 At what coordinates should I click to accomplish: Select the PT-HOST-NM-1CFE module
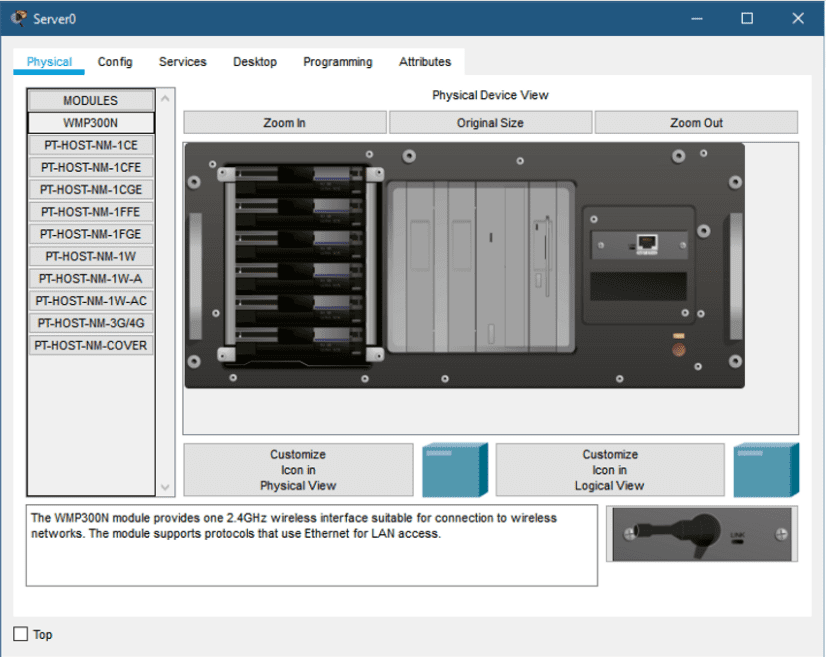point(91,167)
